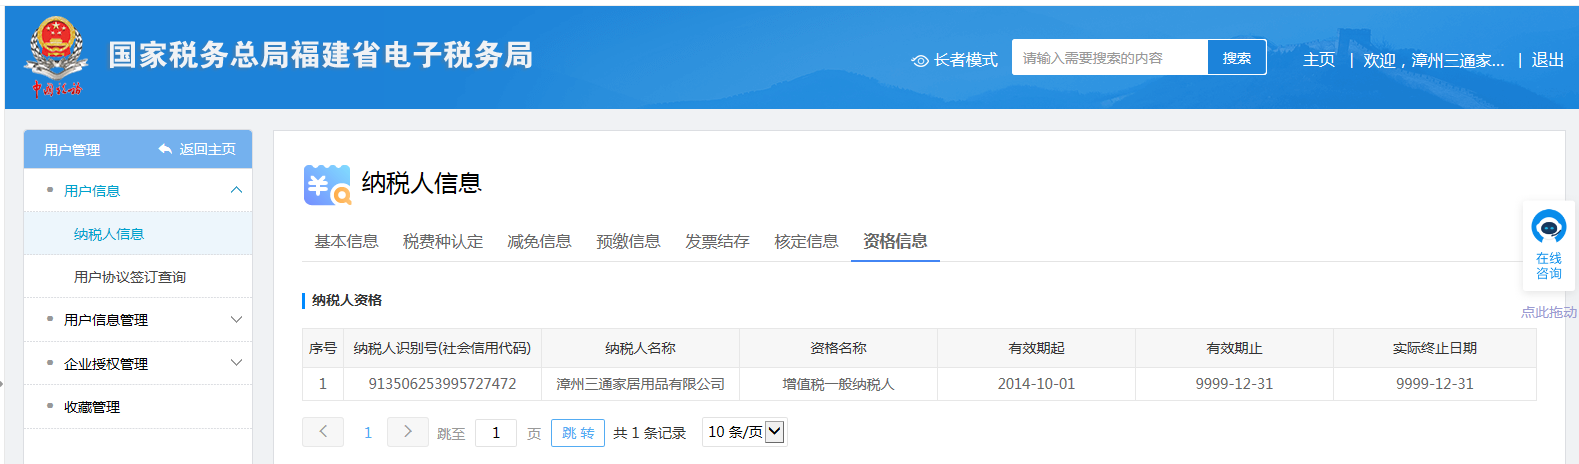Click the online consultation robot icon

(1548, 227)
